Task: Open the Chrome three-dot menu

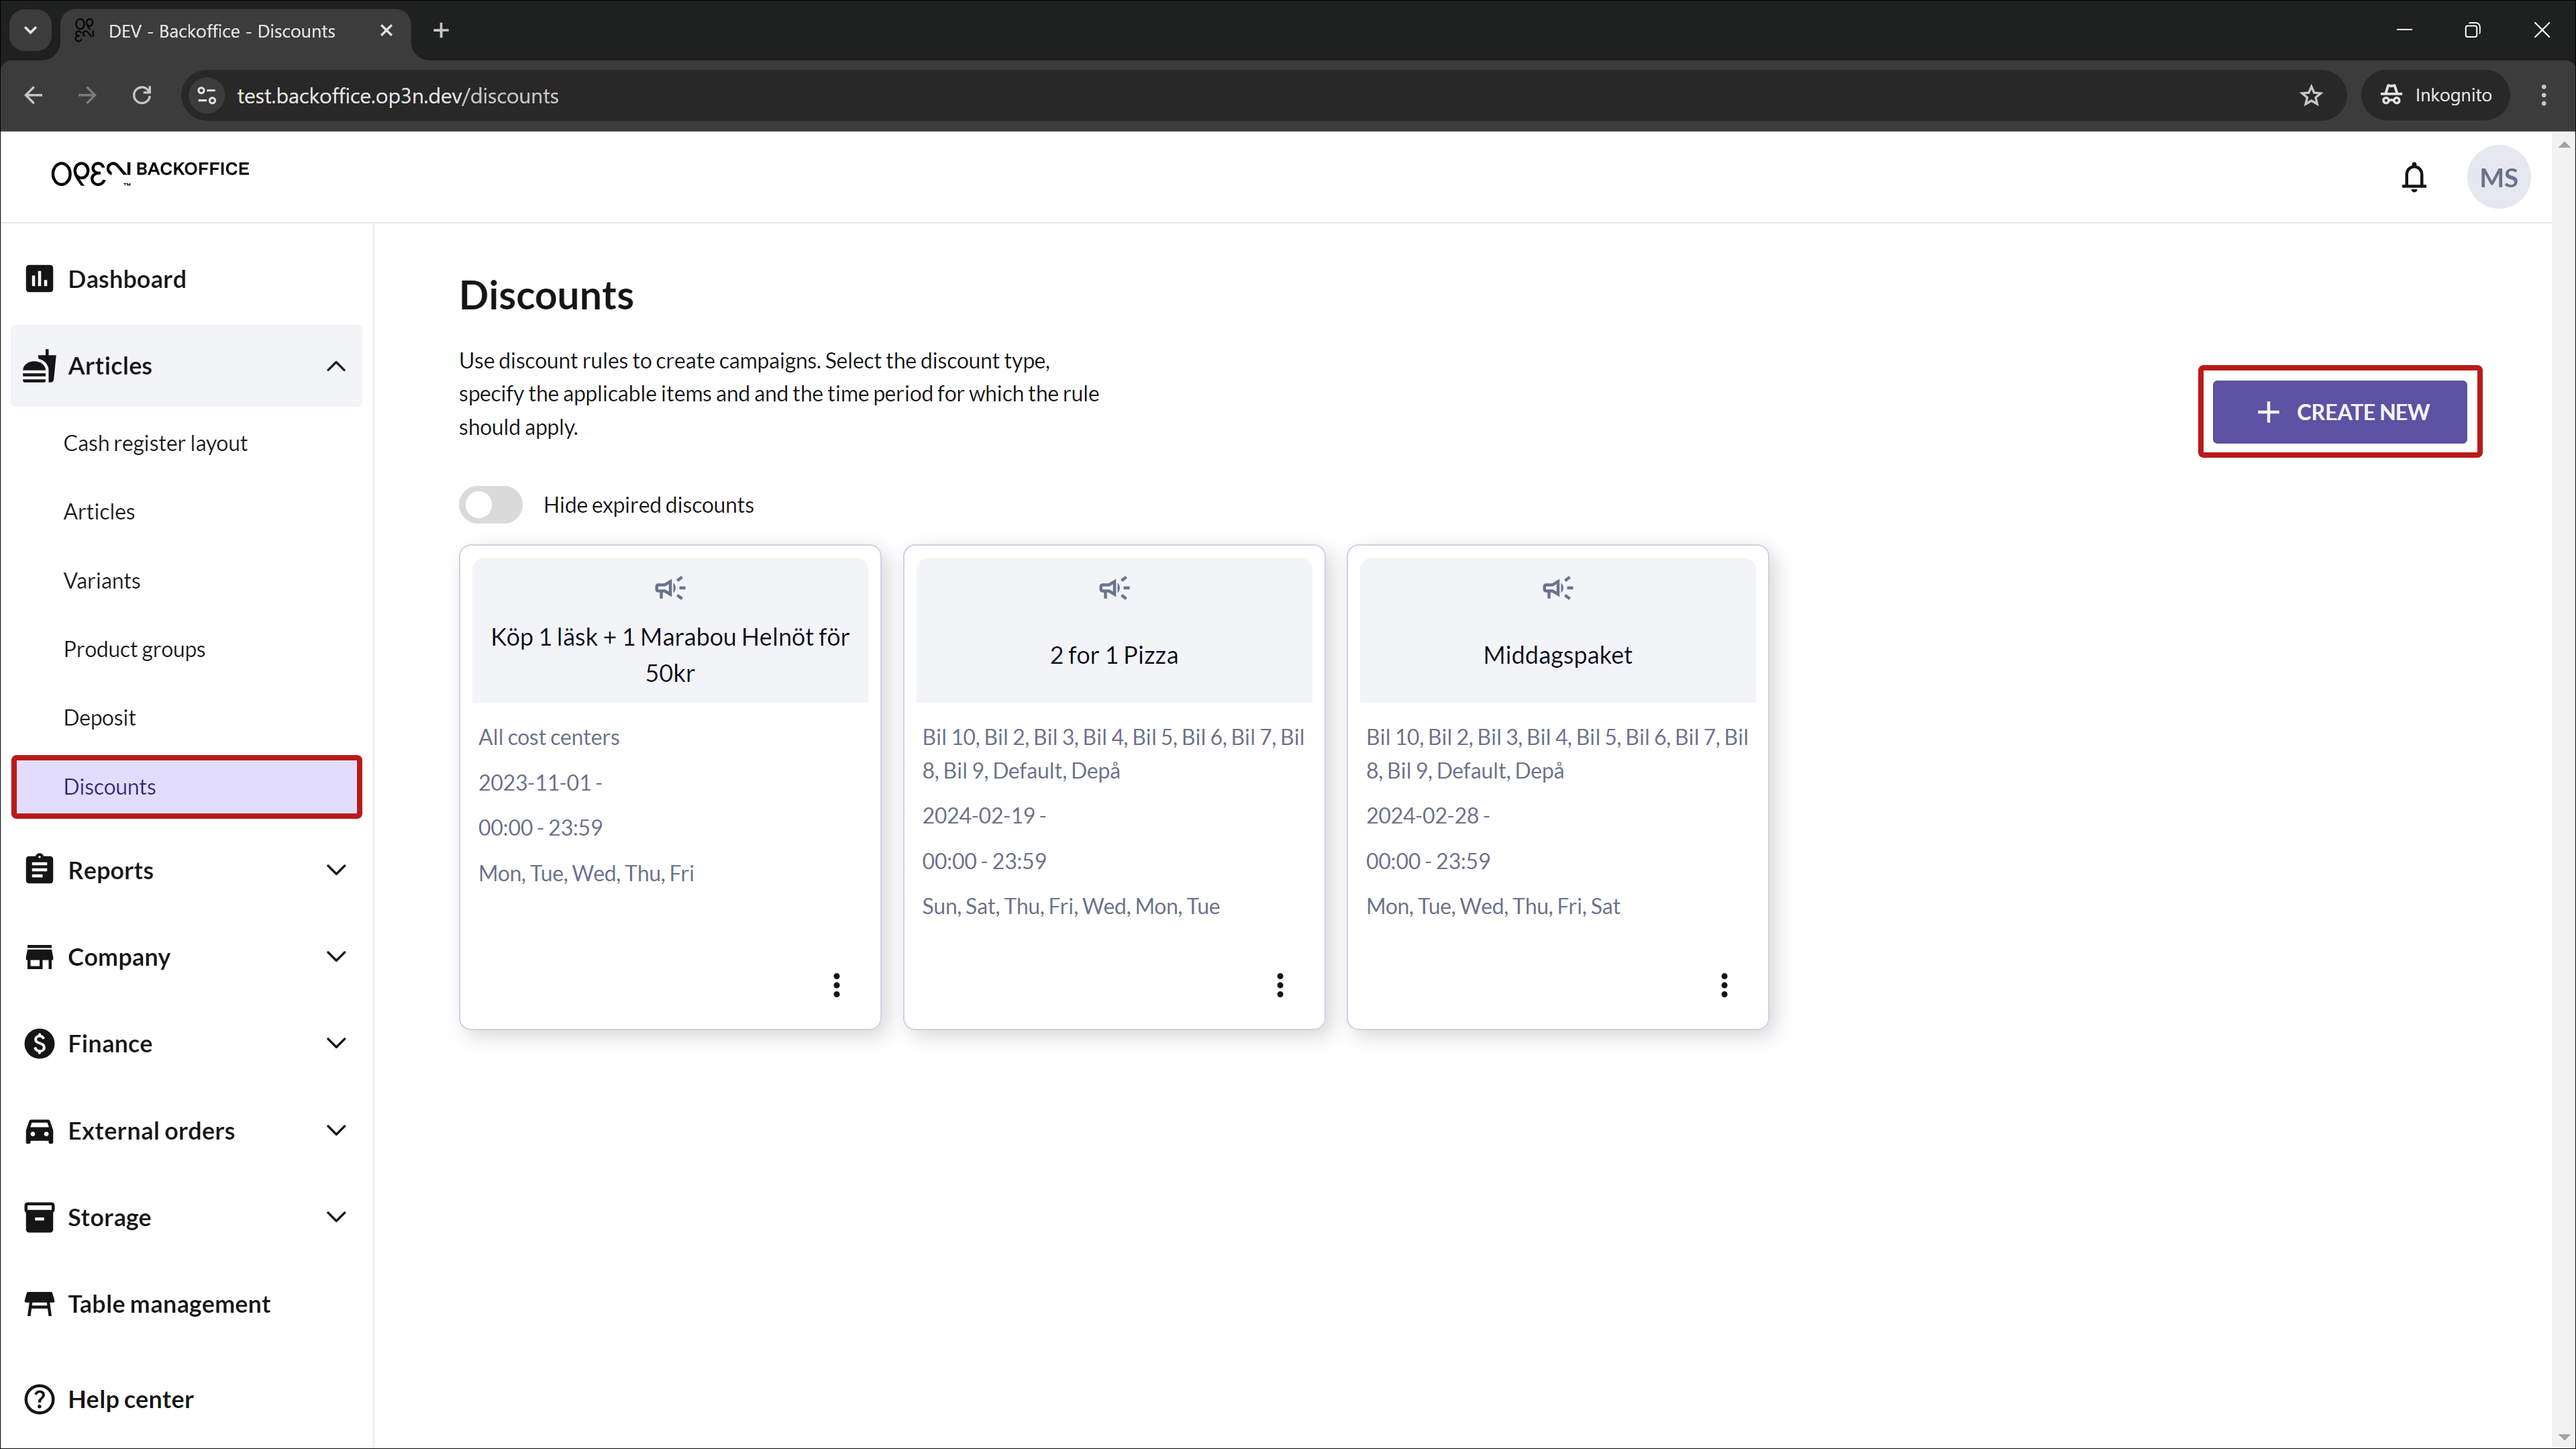Action: click(2544, 96)
